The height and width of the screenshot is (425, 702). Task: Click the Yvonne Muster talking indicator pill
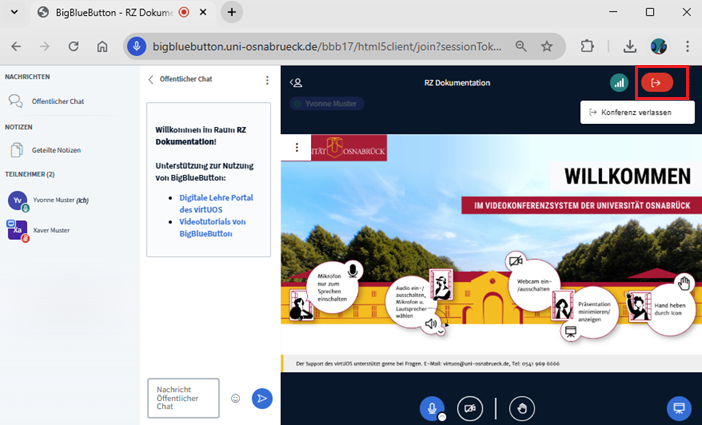click(327, 103)
